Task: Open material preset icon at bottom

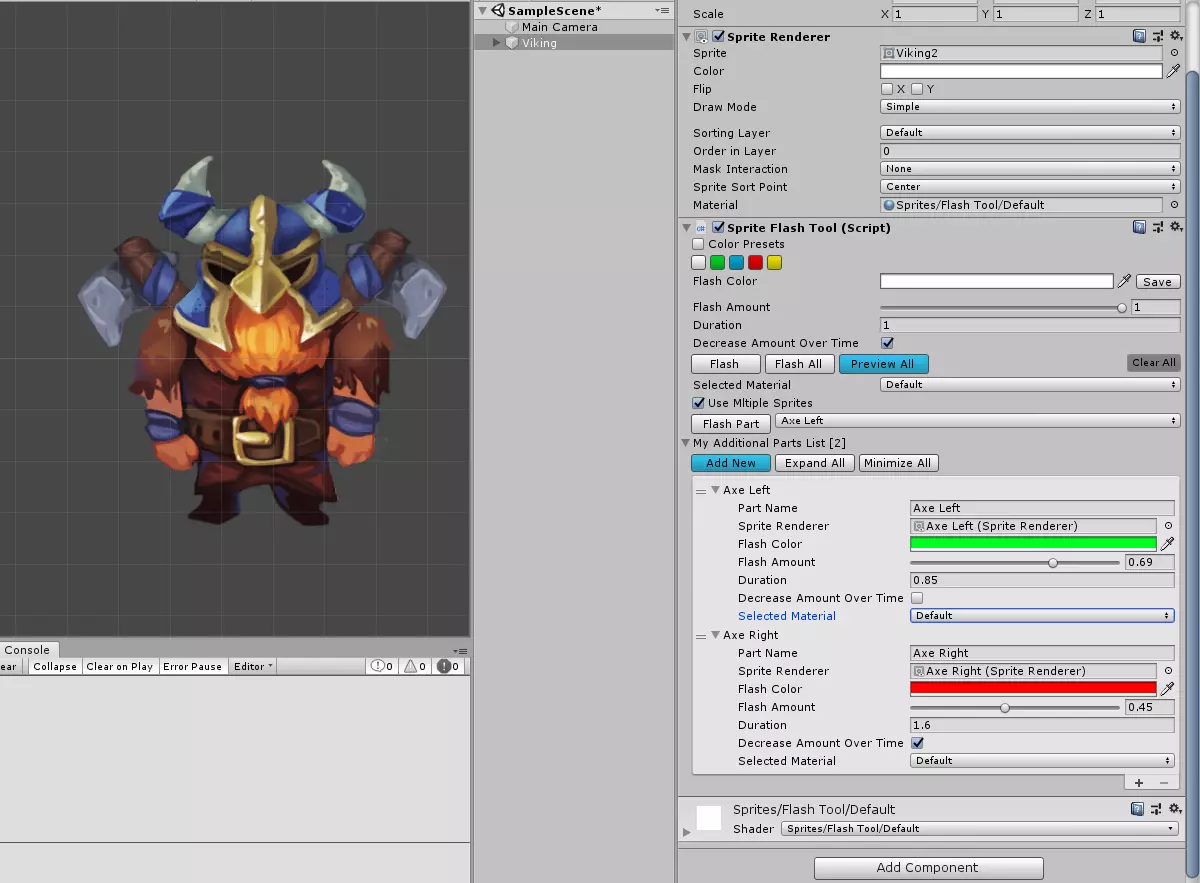Action: coord(1156,809)
